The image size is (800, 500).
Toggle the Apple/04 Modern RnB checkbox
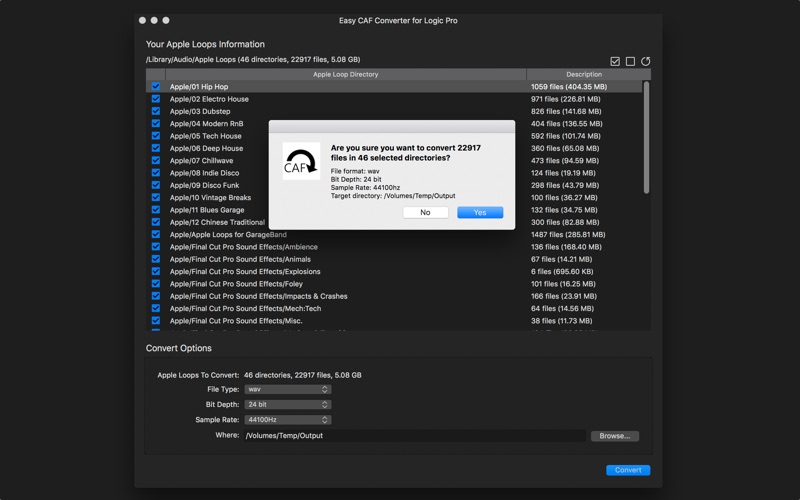156,123
